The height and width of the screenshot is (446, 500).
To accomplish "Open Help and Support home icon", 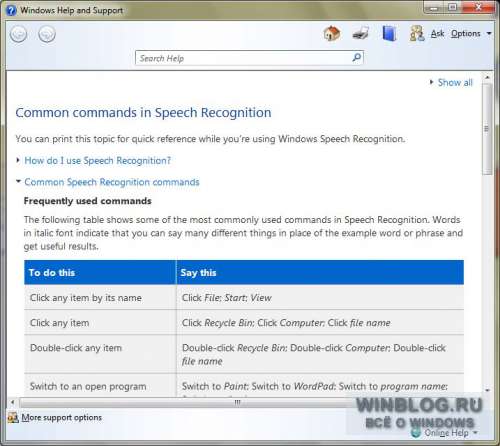I will point(332,33).
